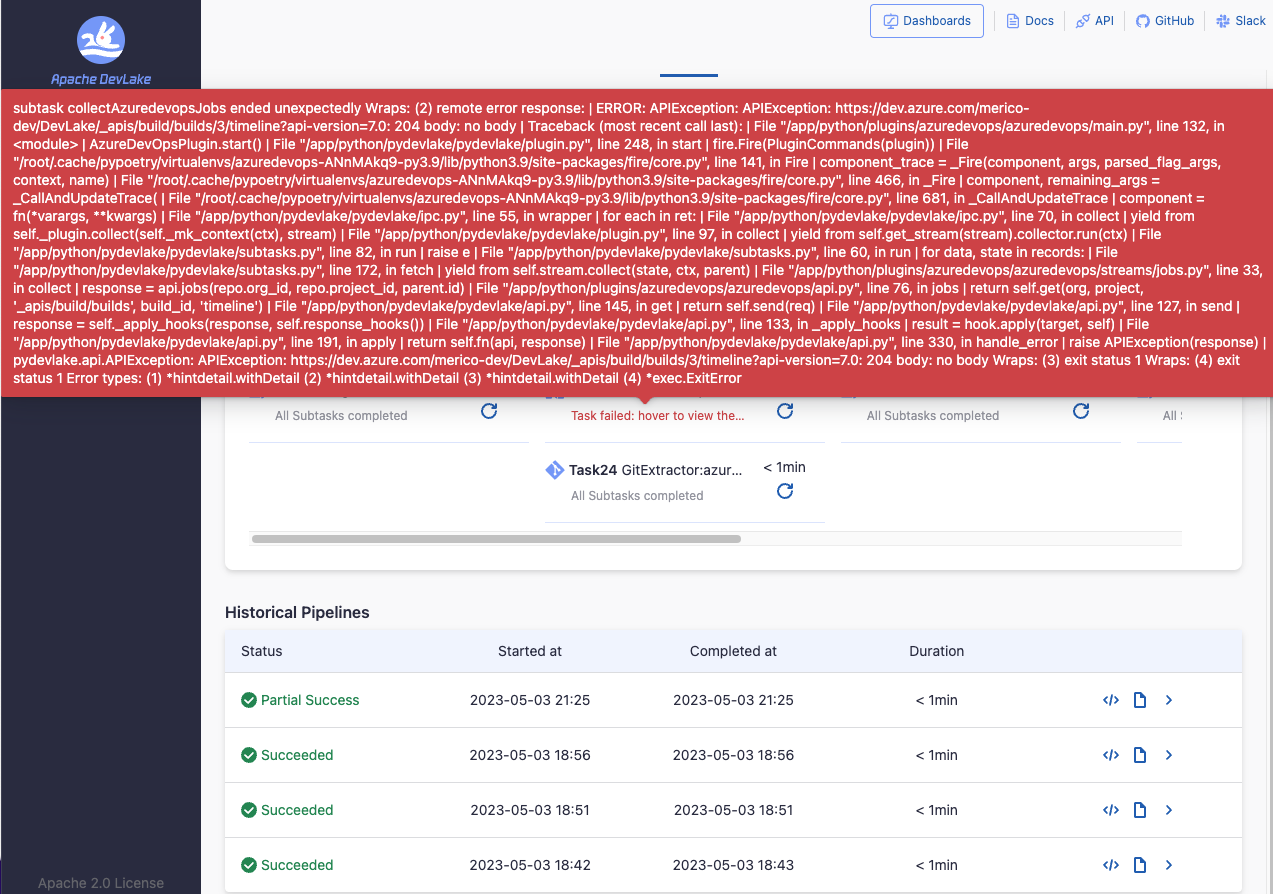Click the Succeeded status in the 18:56 row
The height and width of the screenshot is (894, 1273).
297,755
